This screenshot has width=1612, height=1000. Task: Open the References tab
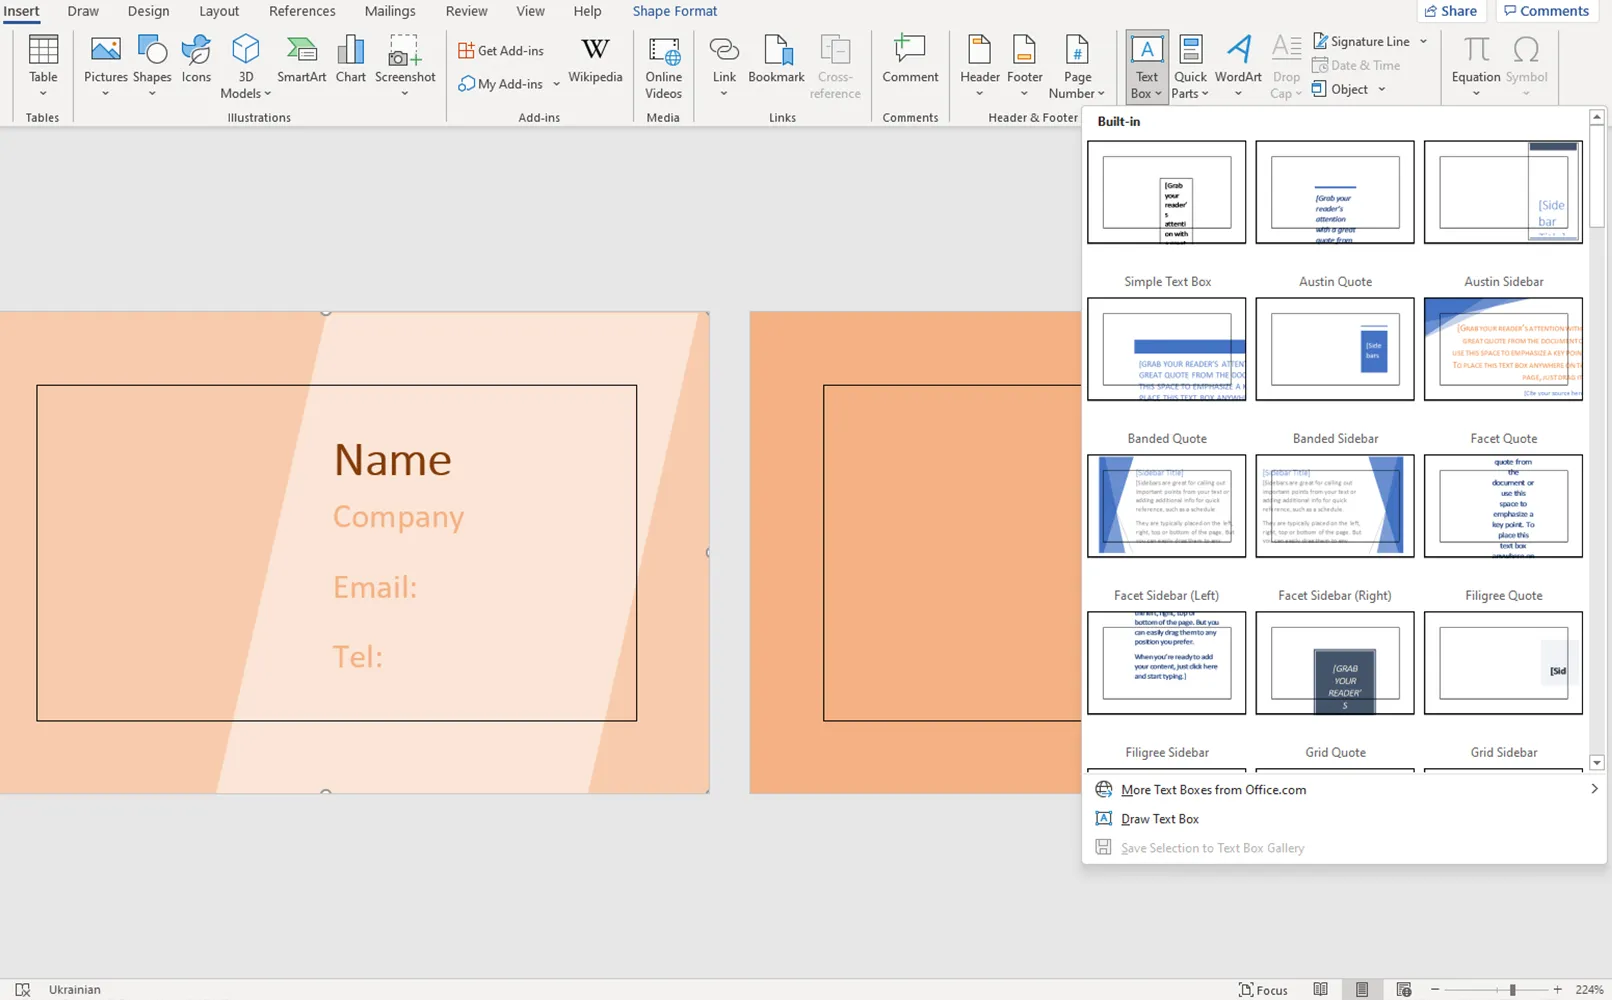click(x=302, y=11)
